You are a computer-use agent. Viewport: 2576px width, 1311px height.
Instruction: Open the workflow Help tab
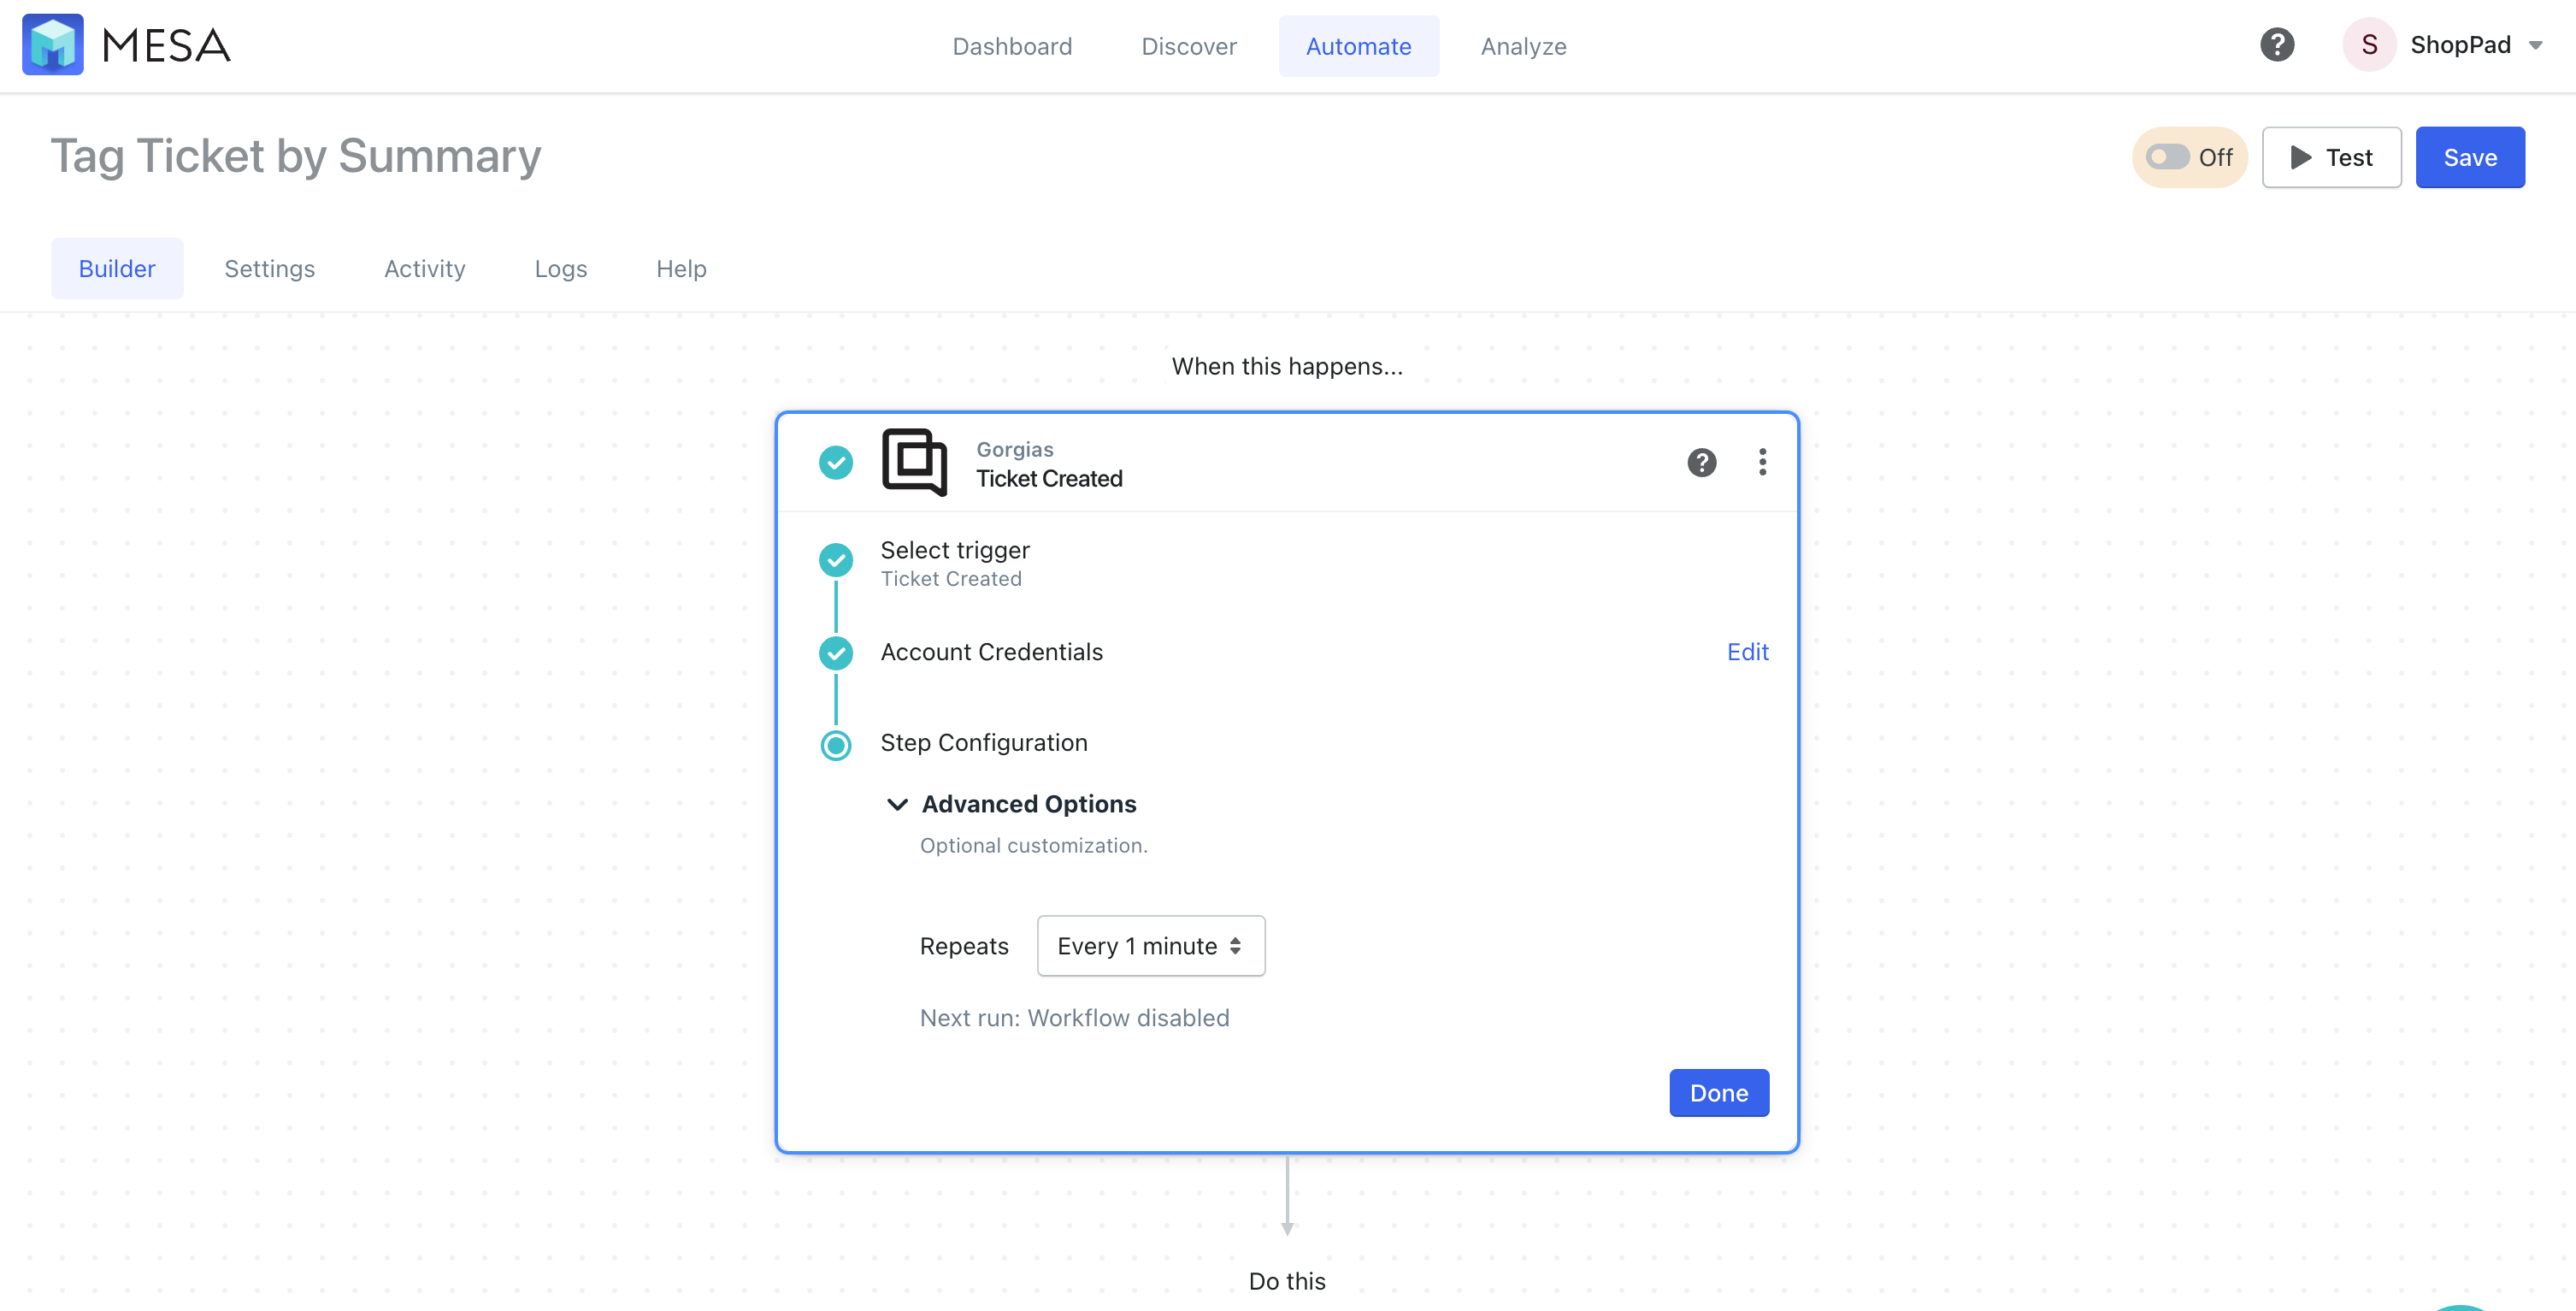681,268
